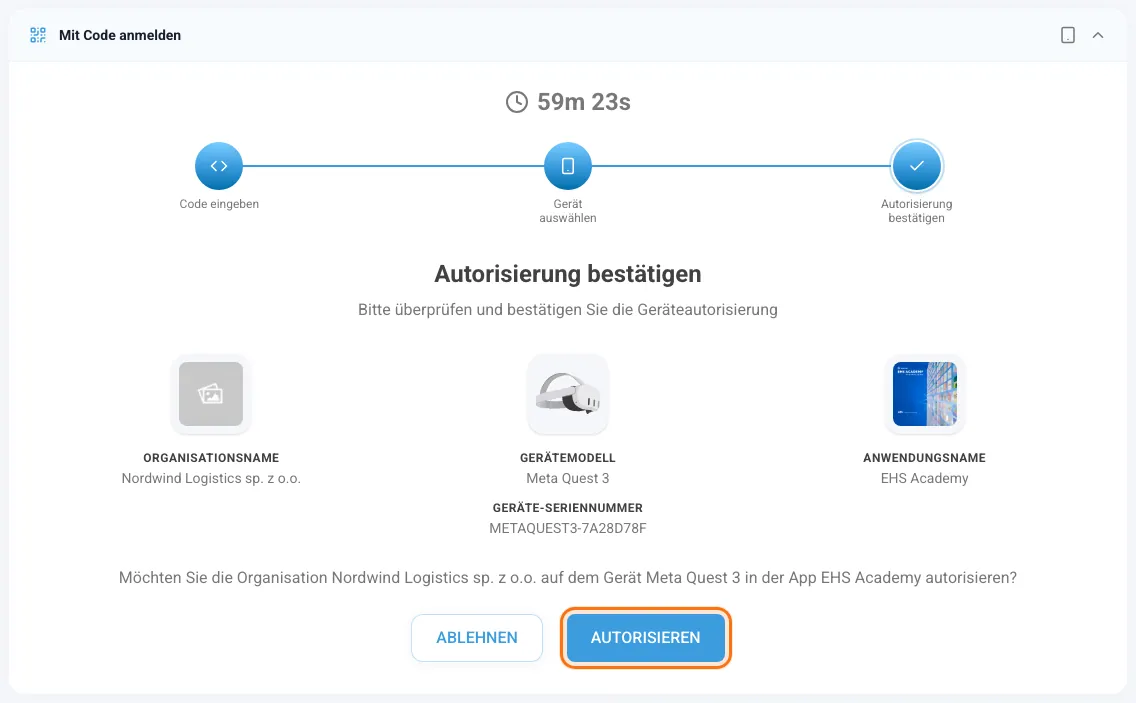Click the EHS Academy application name value
The width and height of the screenshot is (1136, 703).
pos(924,478)
